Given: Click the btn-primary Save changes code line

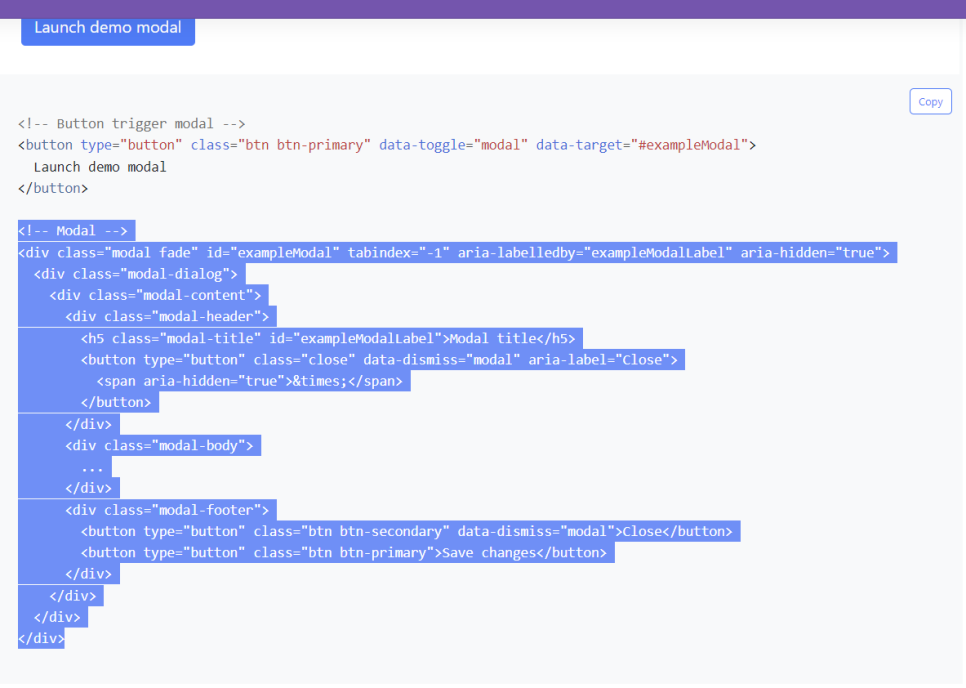Looking at the screenshot, I should 344,553.
